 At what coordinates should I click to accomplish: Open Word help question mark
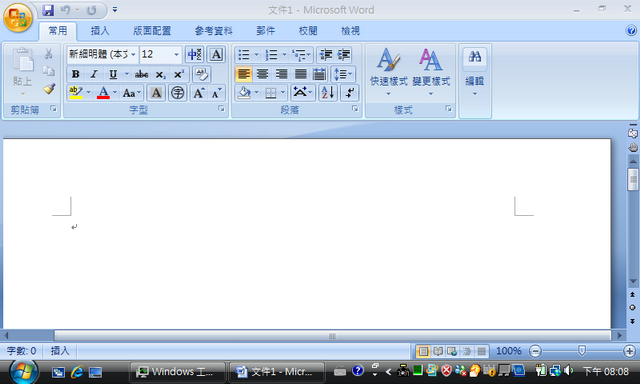(631, 30)
